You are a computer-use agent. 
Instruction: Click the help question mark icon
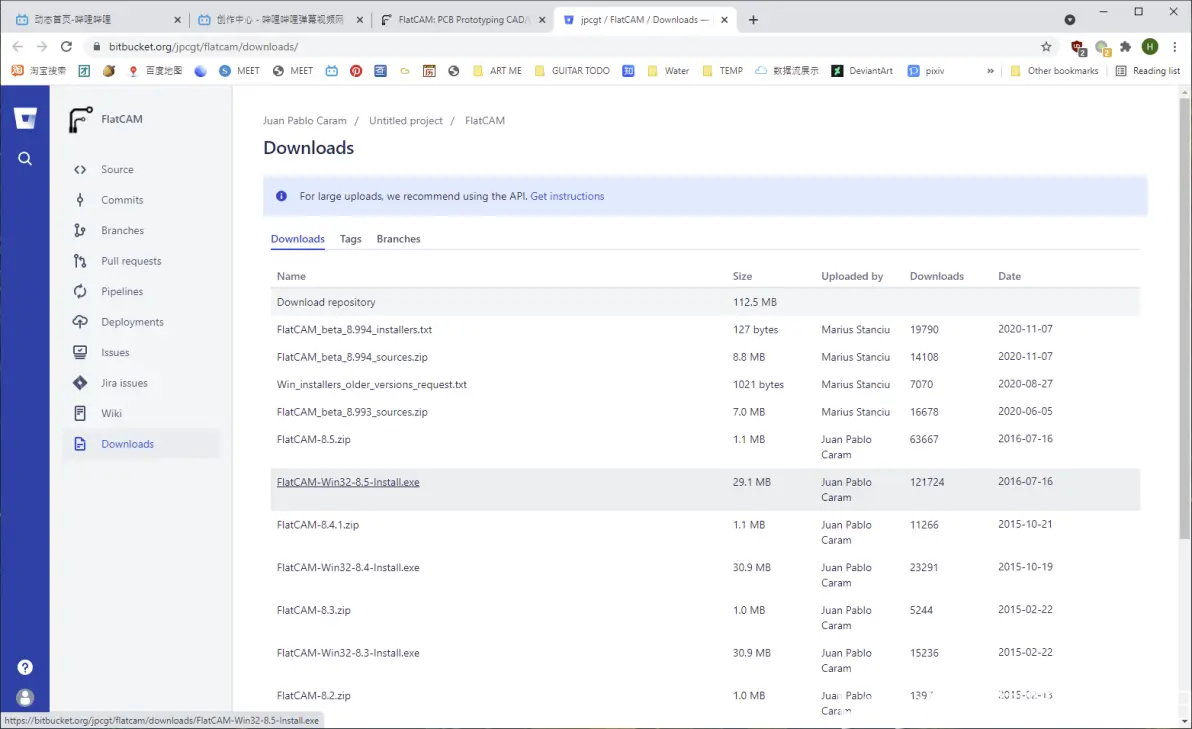click(x=25, y=667)
